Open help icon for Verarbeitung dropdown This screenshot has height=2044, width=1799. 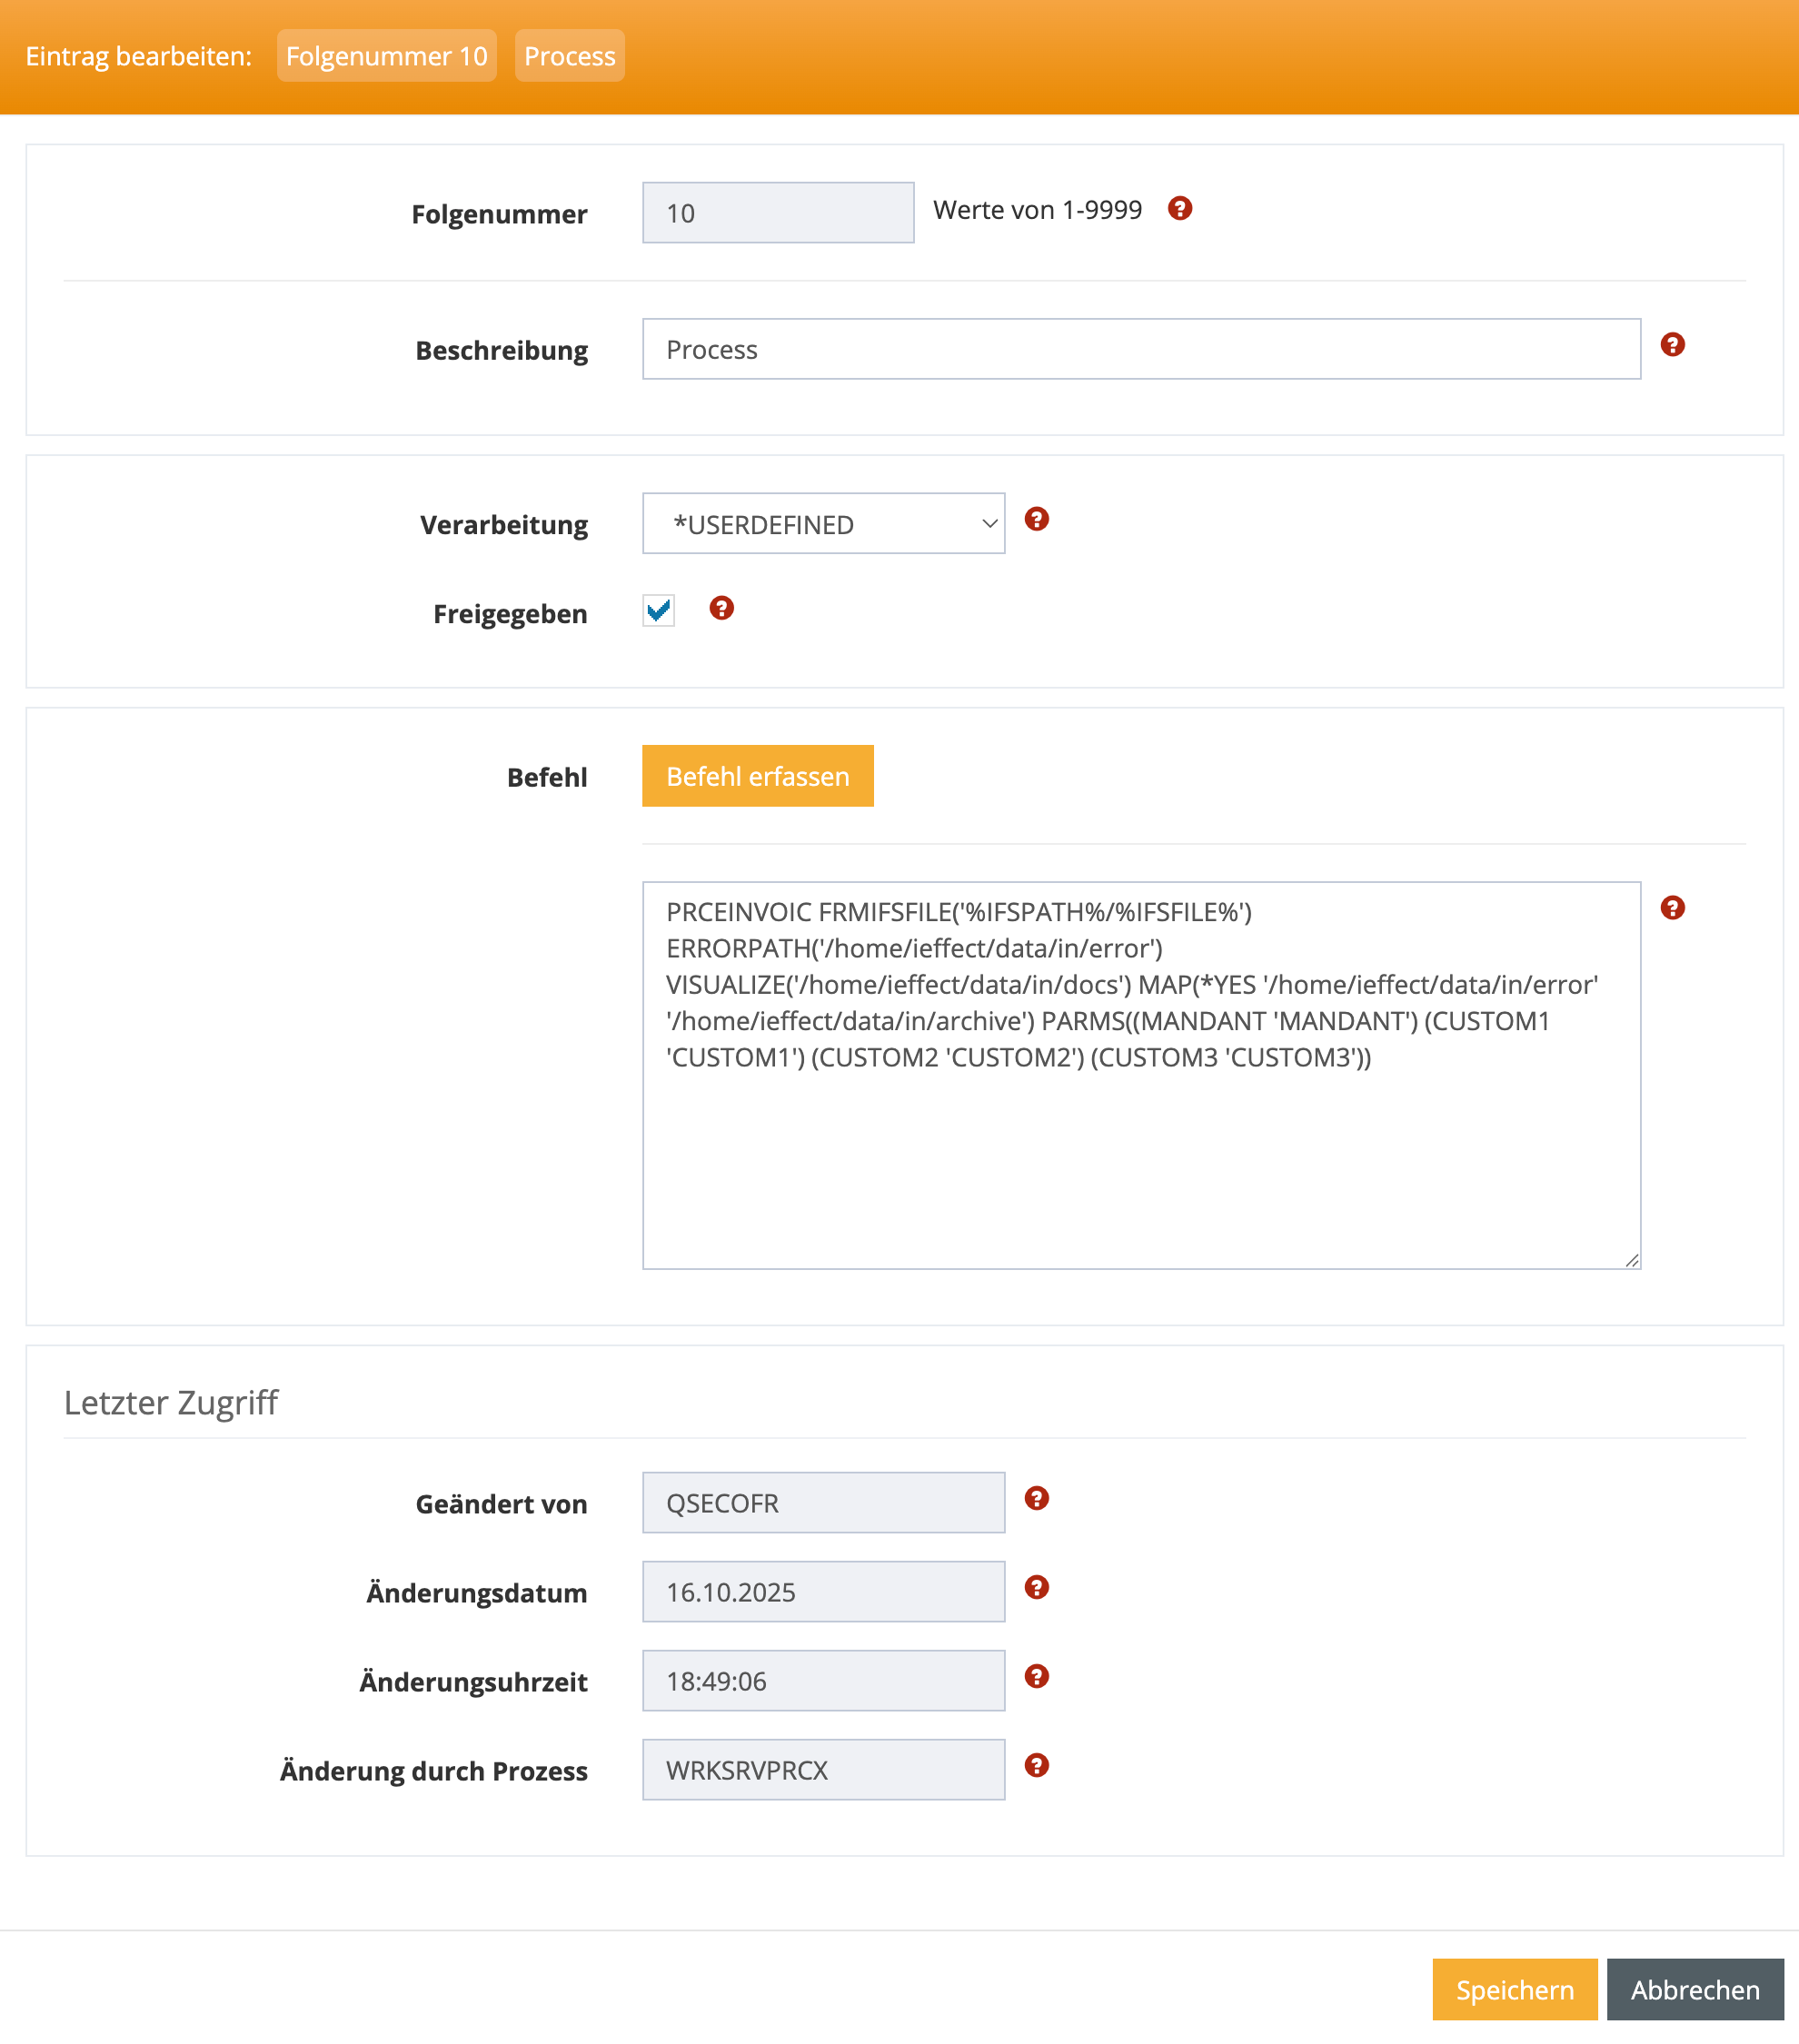pyautogui.click(x=1036, y=519)
